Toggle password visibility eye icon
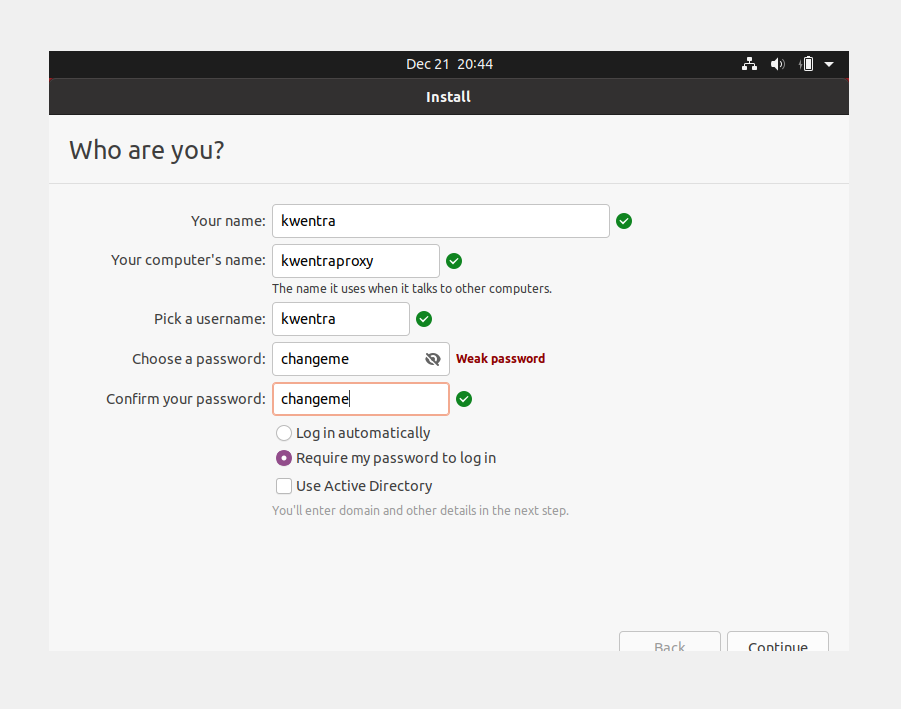This screenshot has height=709, width=901. (433, 359)
